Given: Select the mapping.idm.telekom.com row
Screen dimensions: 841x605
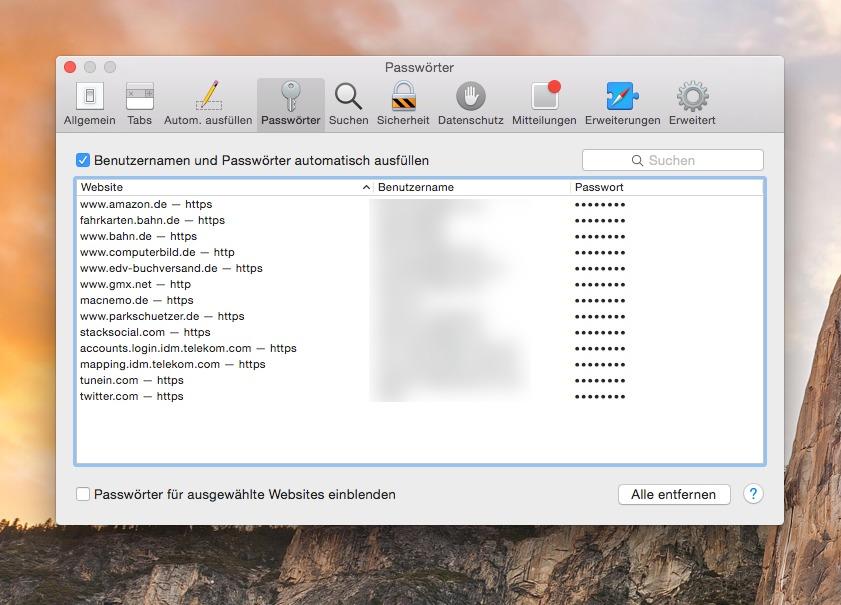Looking at the screenshot, I should tap(420, 364).
